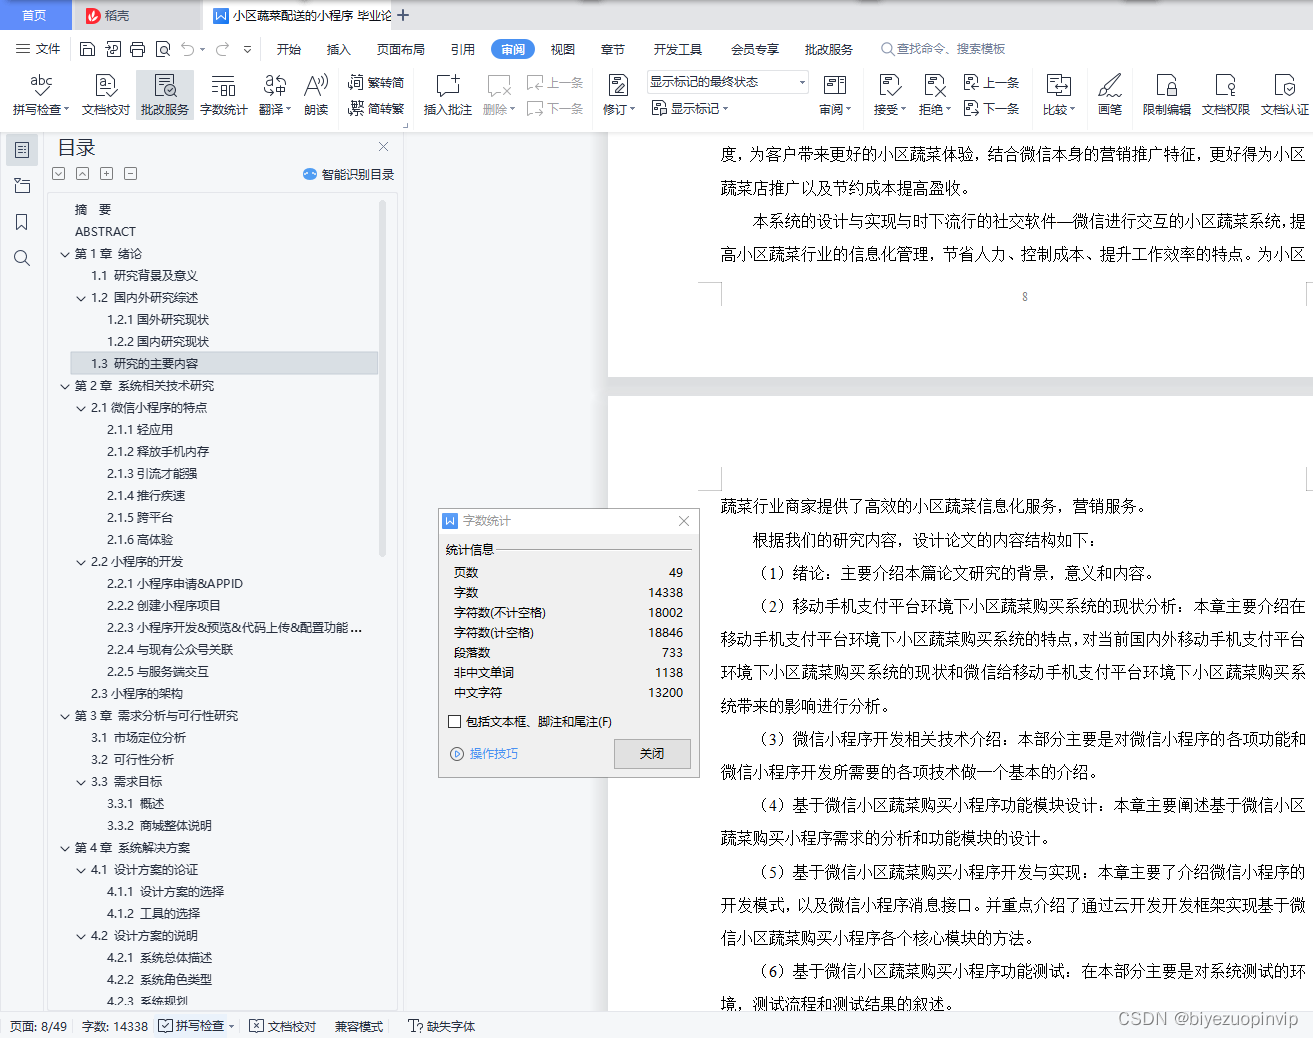This screenshot has height=1038, width=1313.
Task: Convert traditional to simplified (繁转简)
Action: 376,83
